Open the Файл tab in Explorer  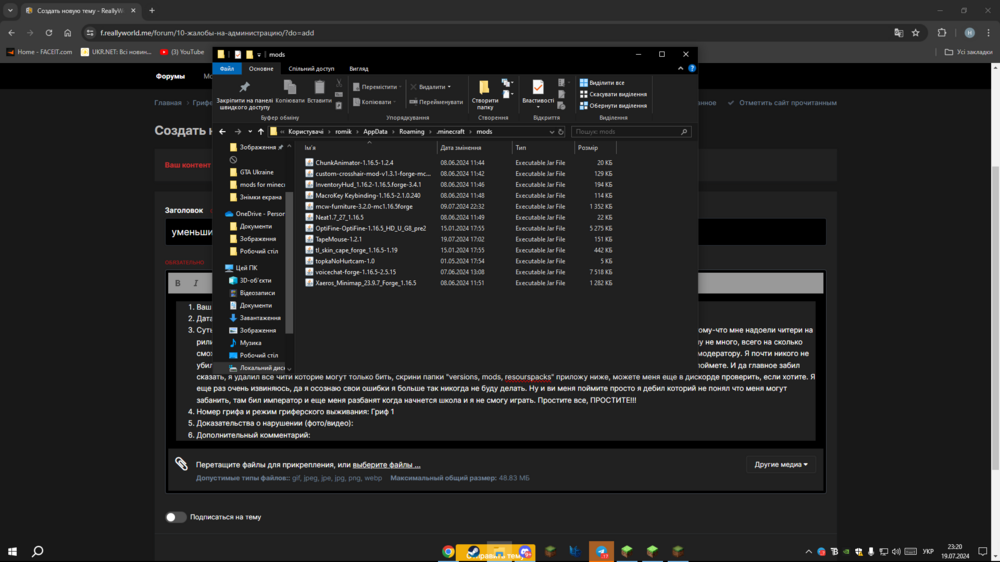point(226,68)
